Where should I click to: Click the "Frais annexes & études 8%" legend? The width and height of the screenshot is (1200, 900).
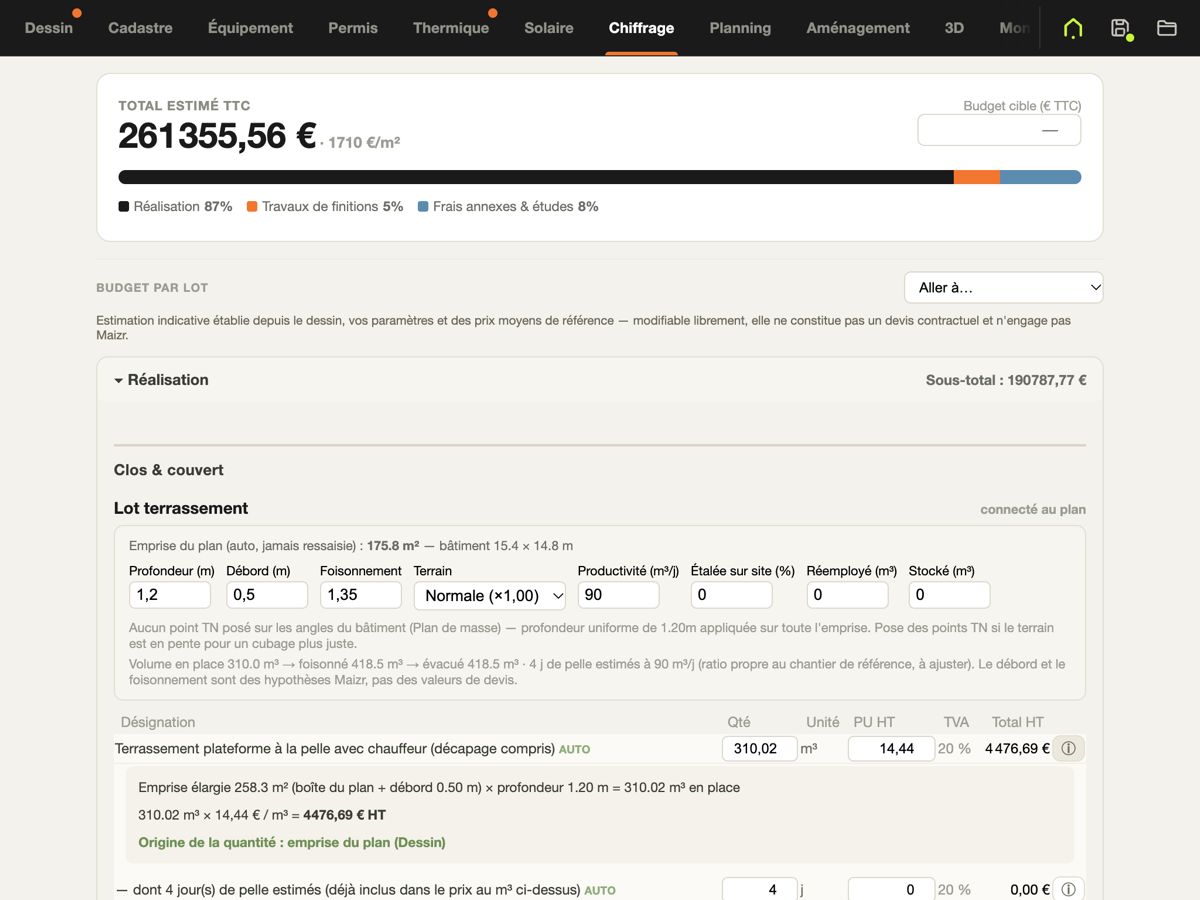[508, 206]
